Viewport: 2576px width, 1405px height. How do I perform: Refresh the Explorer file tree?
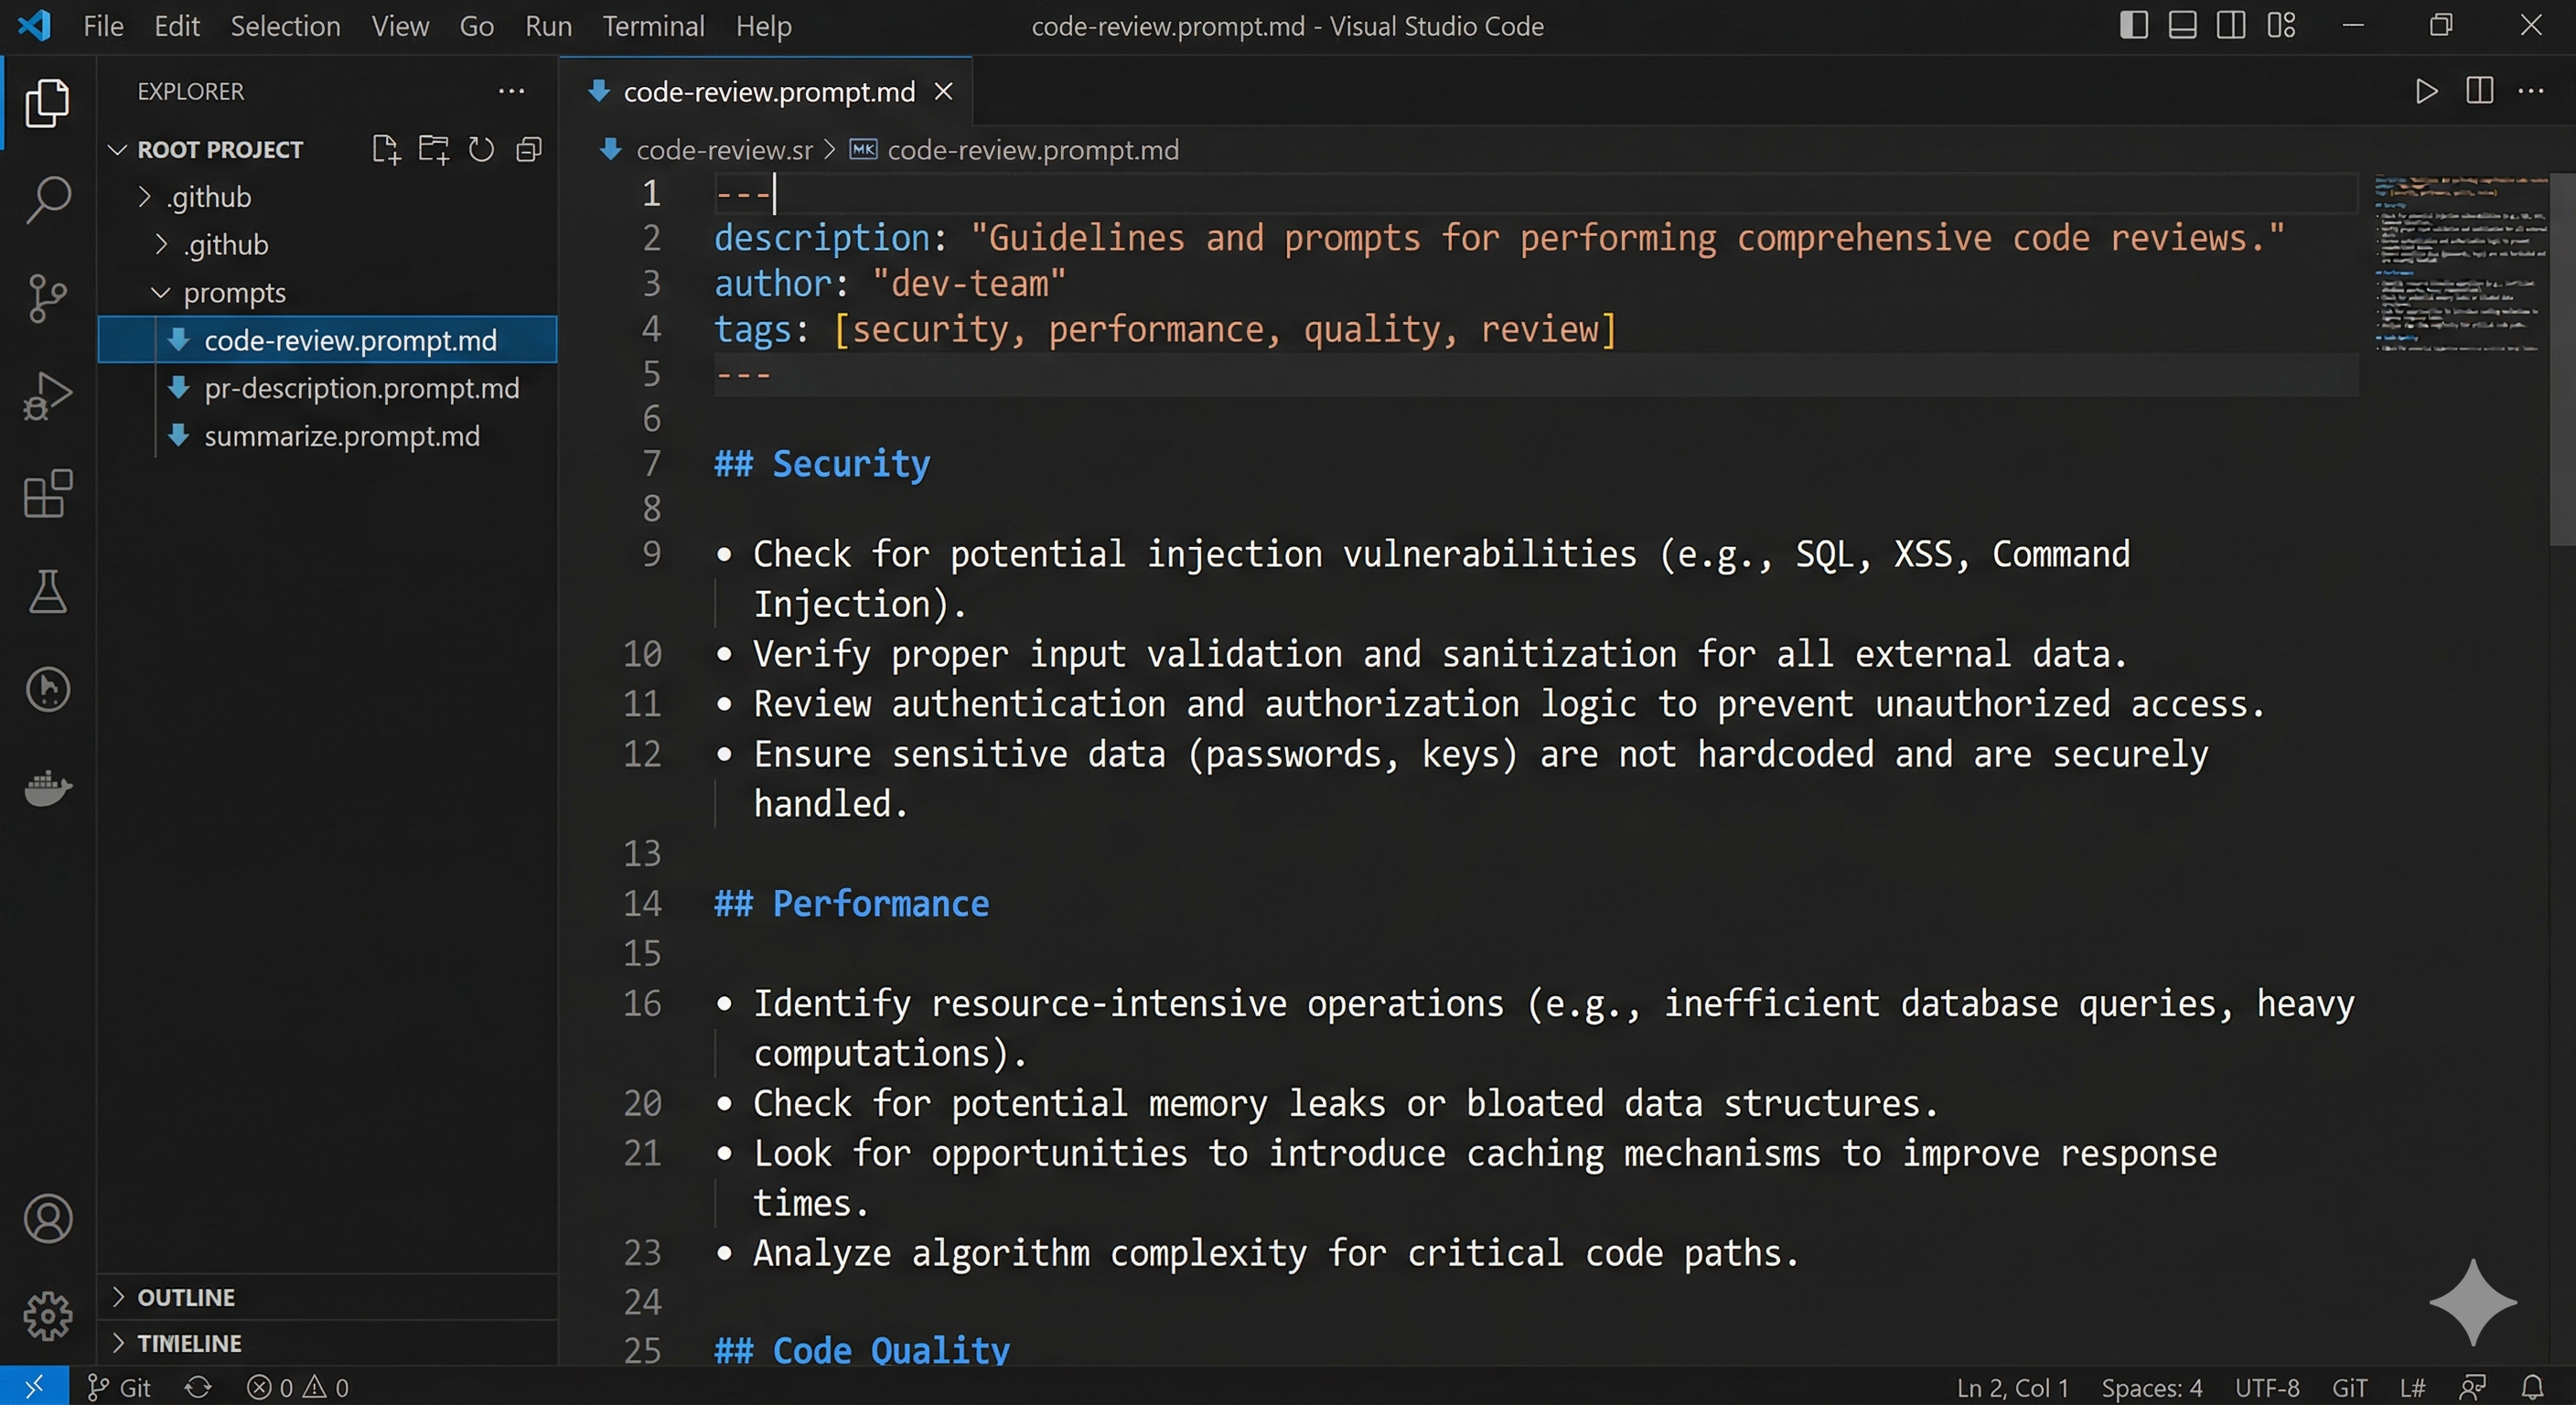[x=481, y=149]
